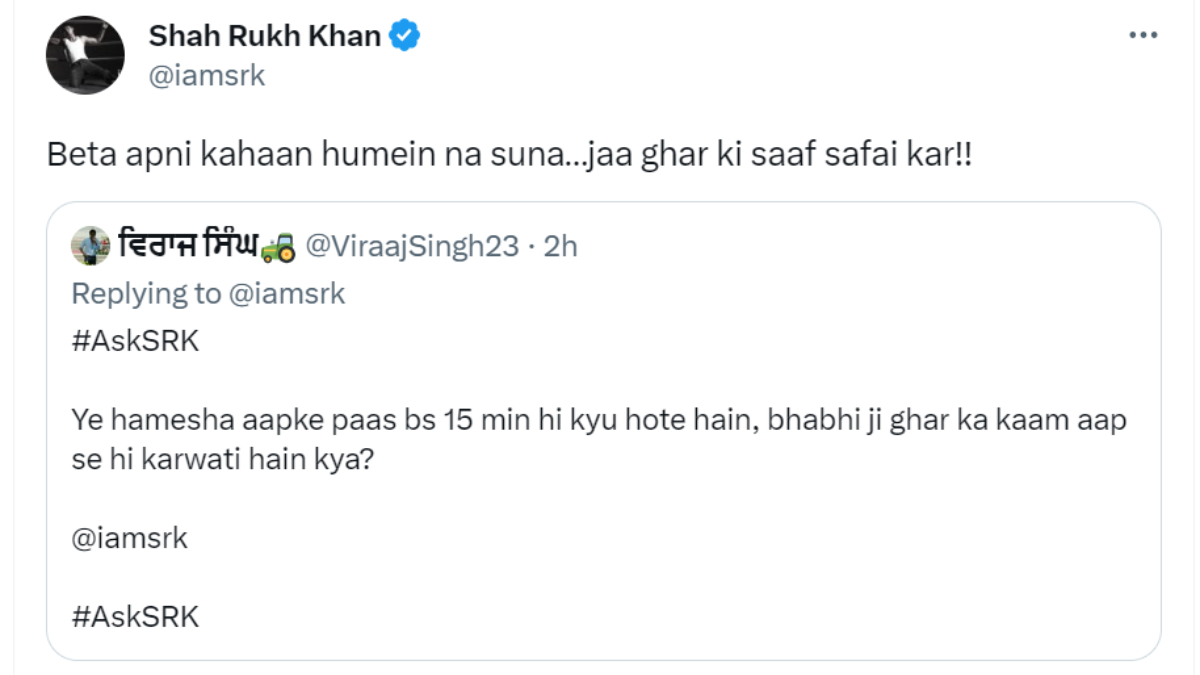Open the @ViraajSingh23 profile handle
Viewport: 1200px width, 675px height.
pyautogui.click(x=411, y=246)
